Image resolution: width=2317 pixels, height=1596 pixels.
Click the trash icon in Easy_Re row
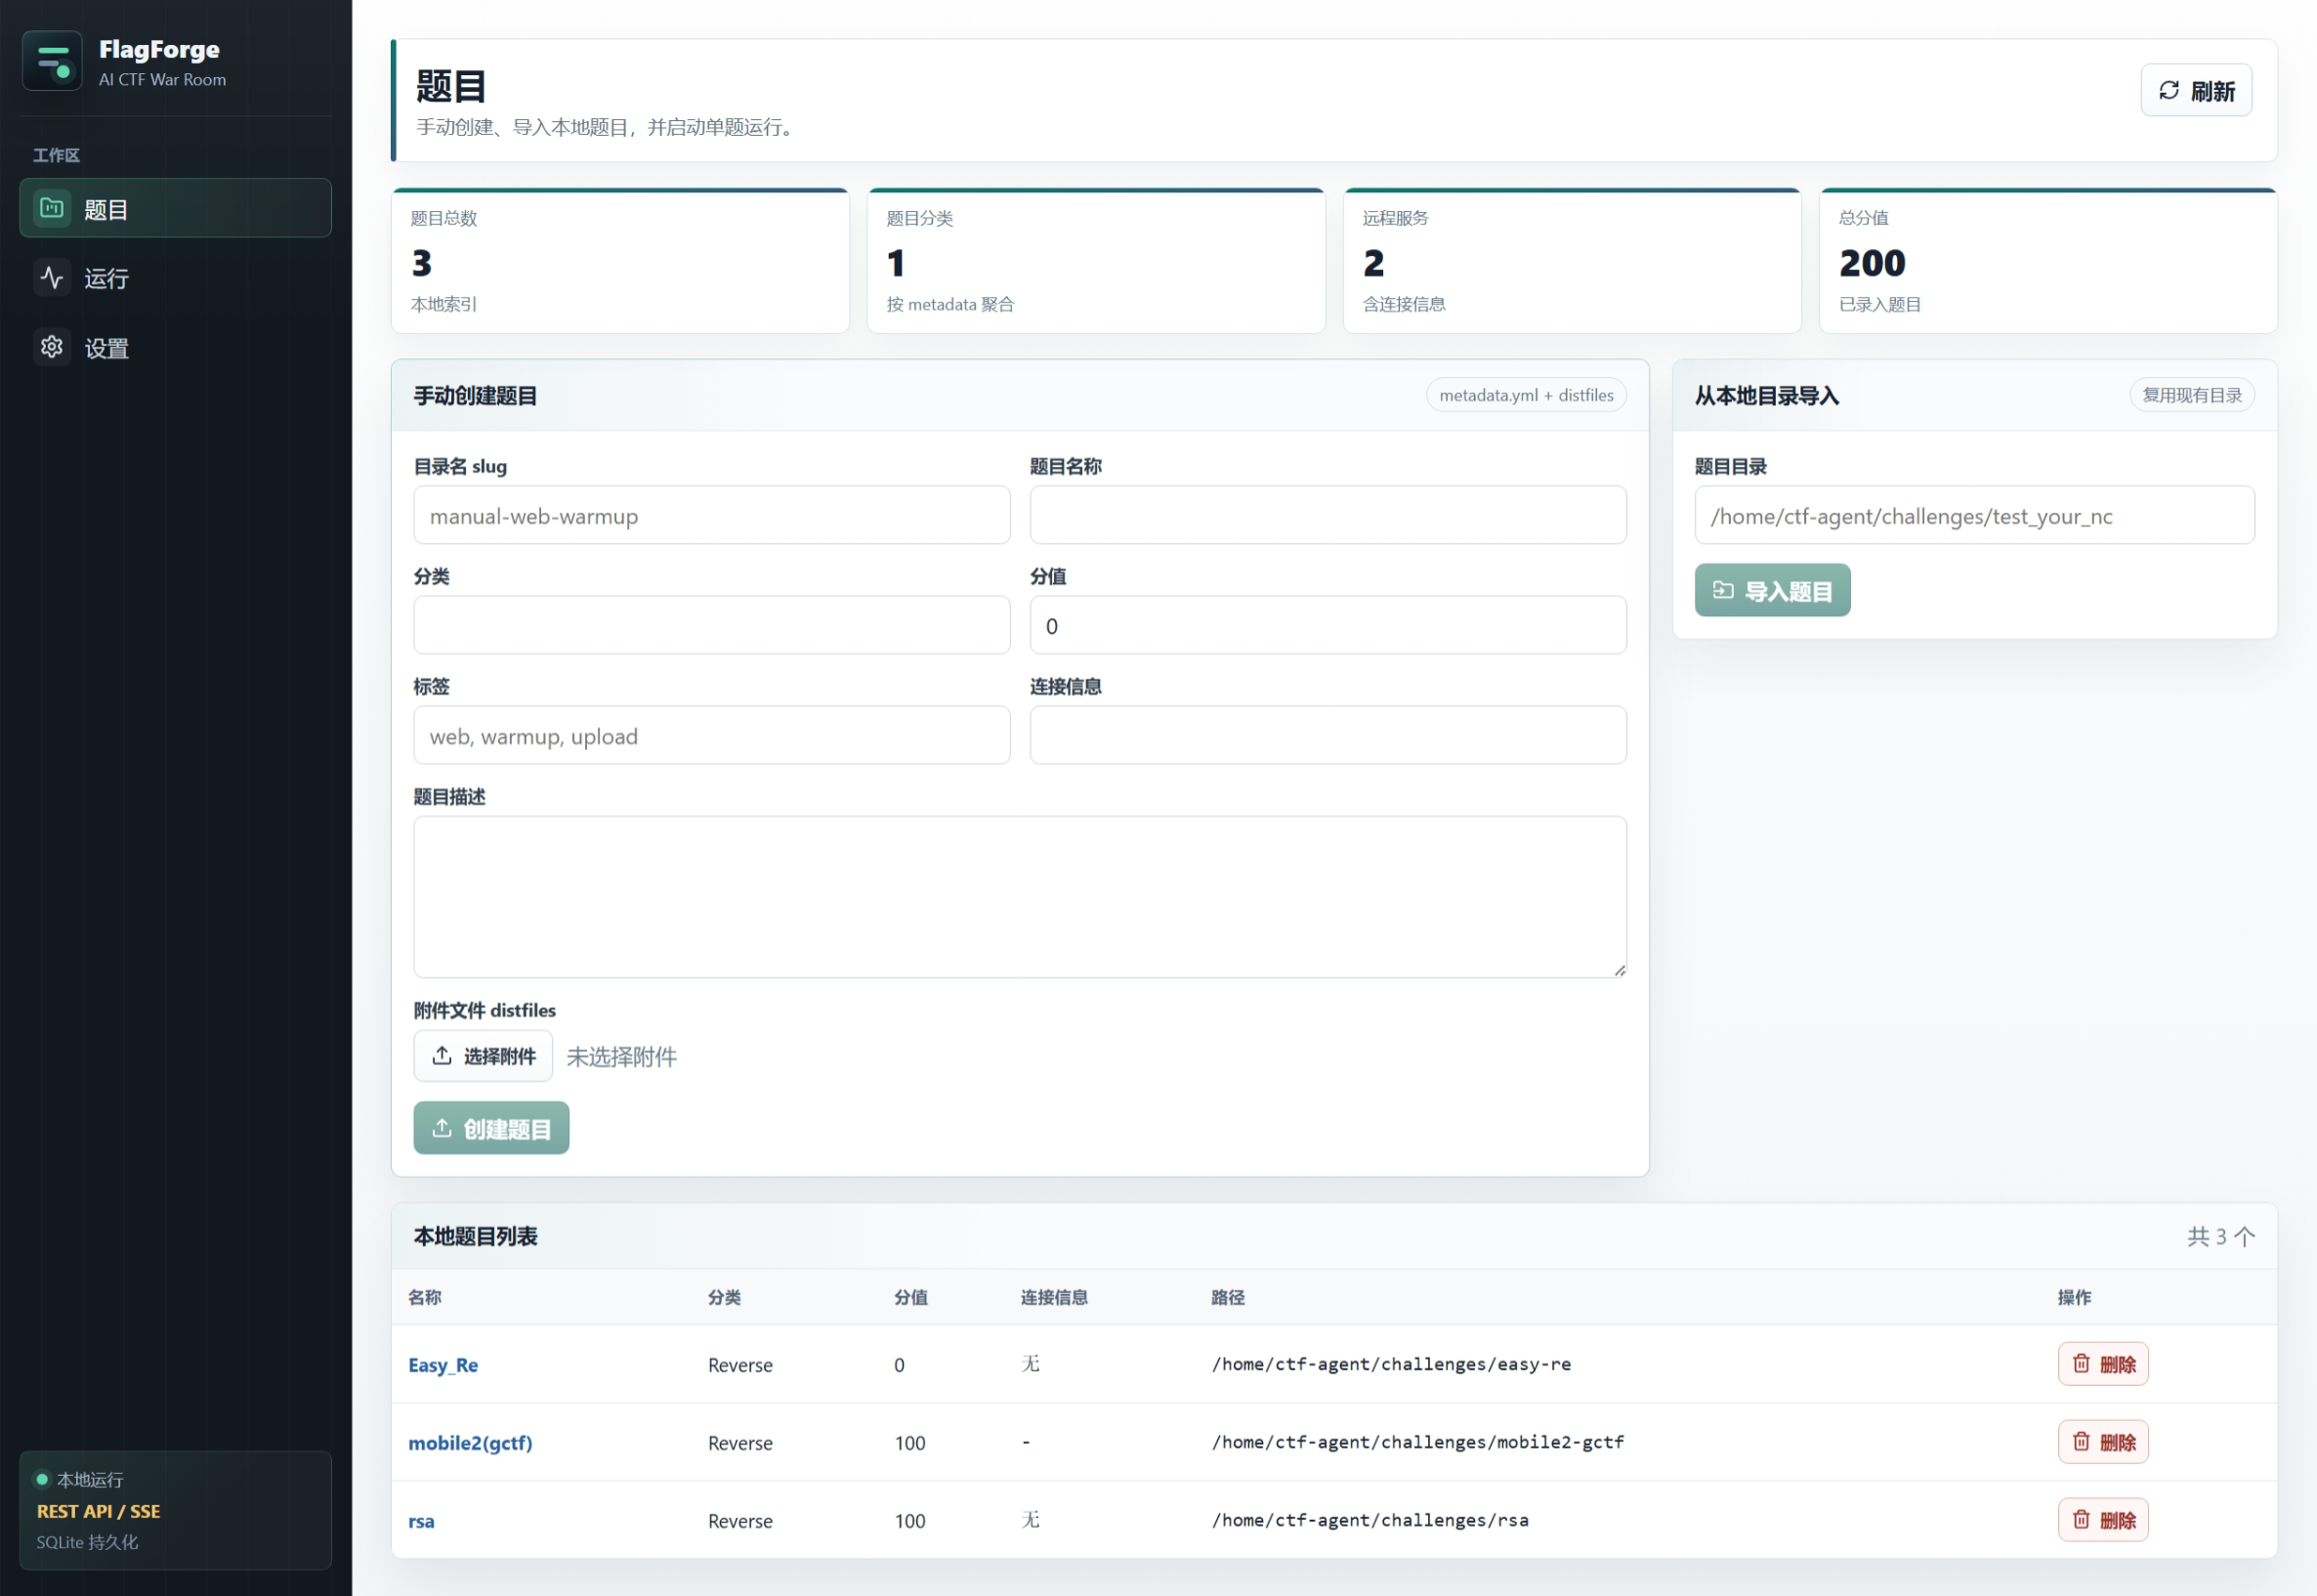[2081, 1364]
